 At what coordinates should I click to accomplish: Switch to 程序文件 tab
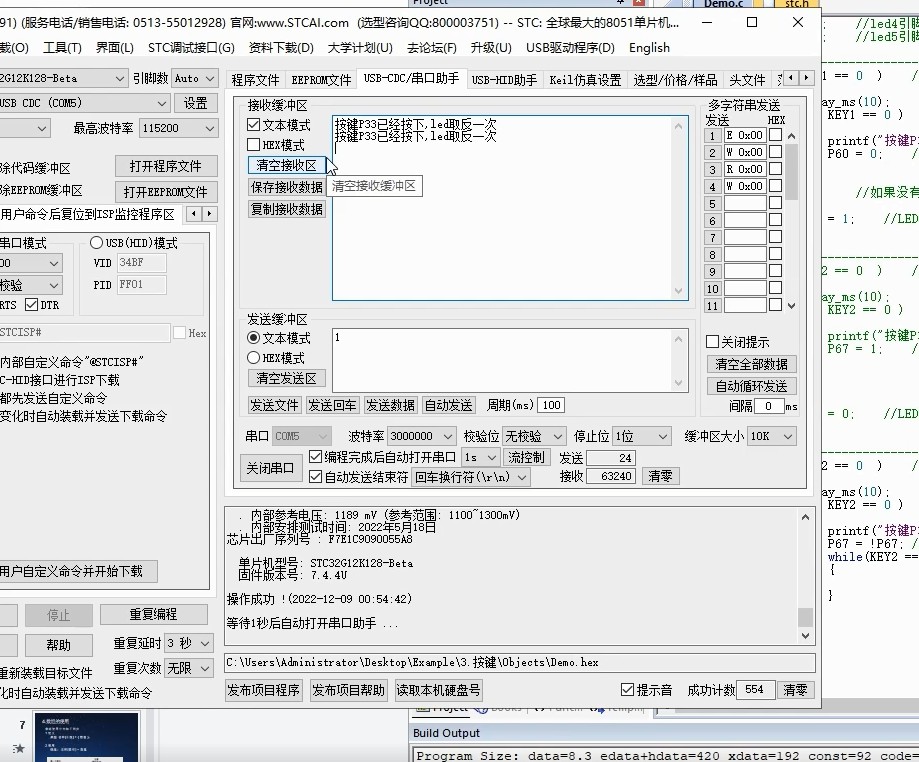pos(255,80)
